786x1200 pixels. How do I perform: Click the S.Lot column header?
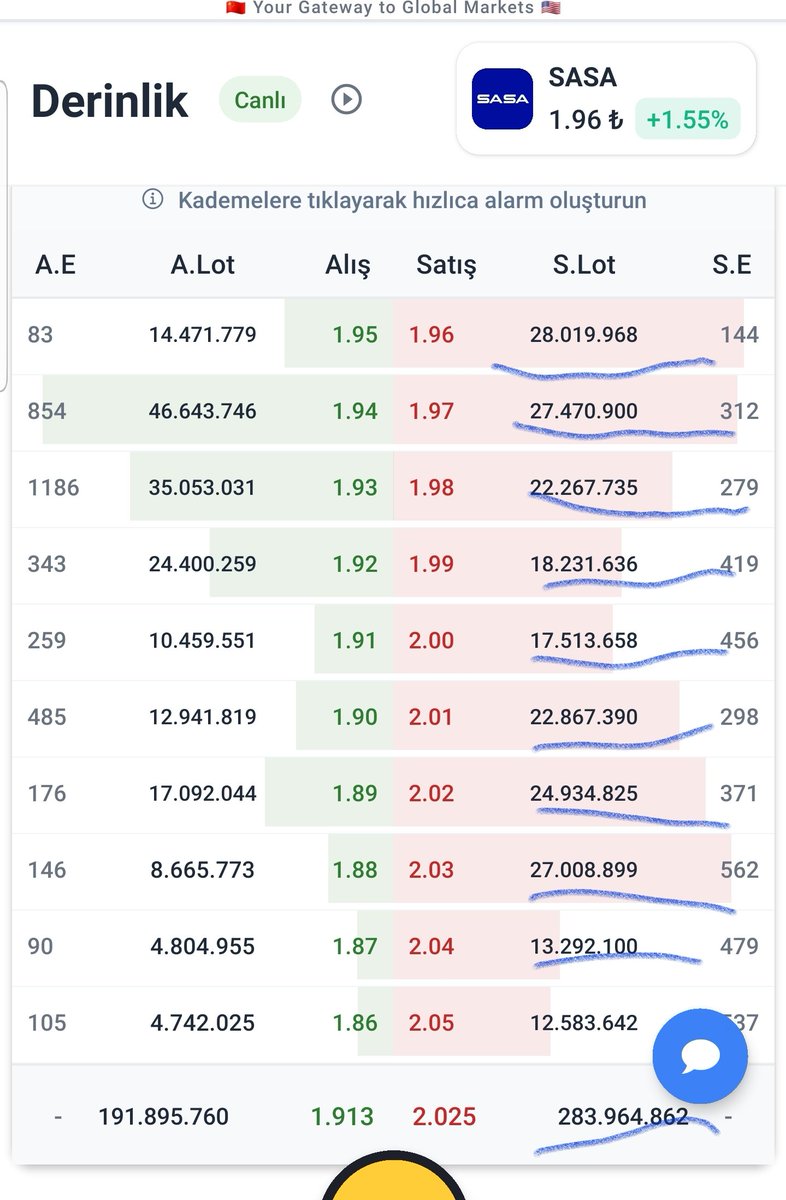584,265
